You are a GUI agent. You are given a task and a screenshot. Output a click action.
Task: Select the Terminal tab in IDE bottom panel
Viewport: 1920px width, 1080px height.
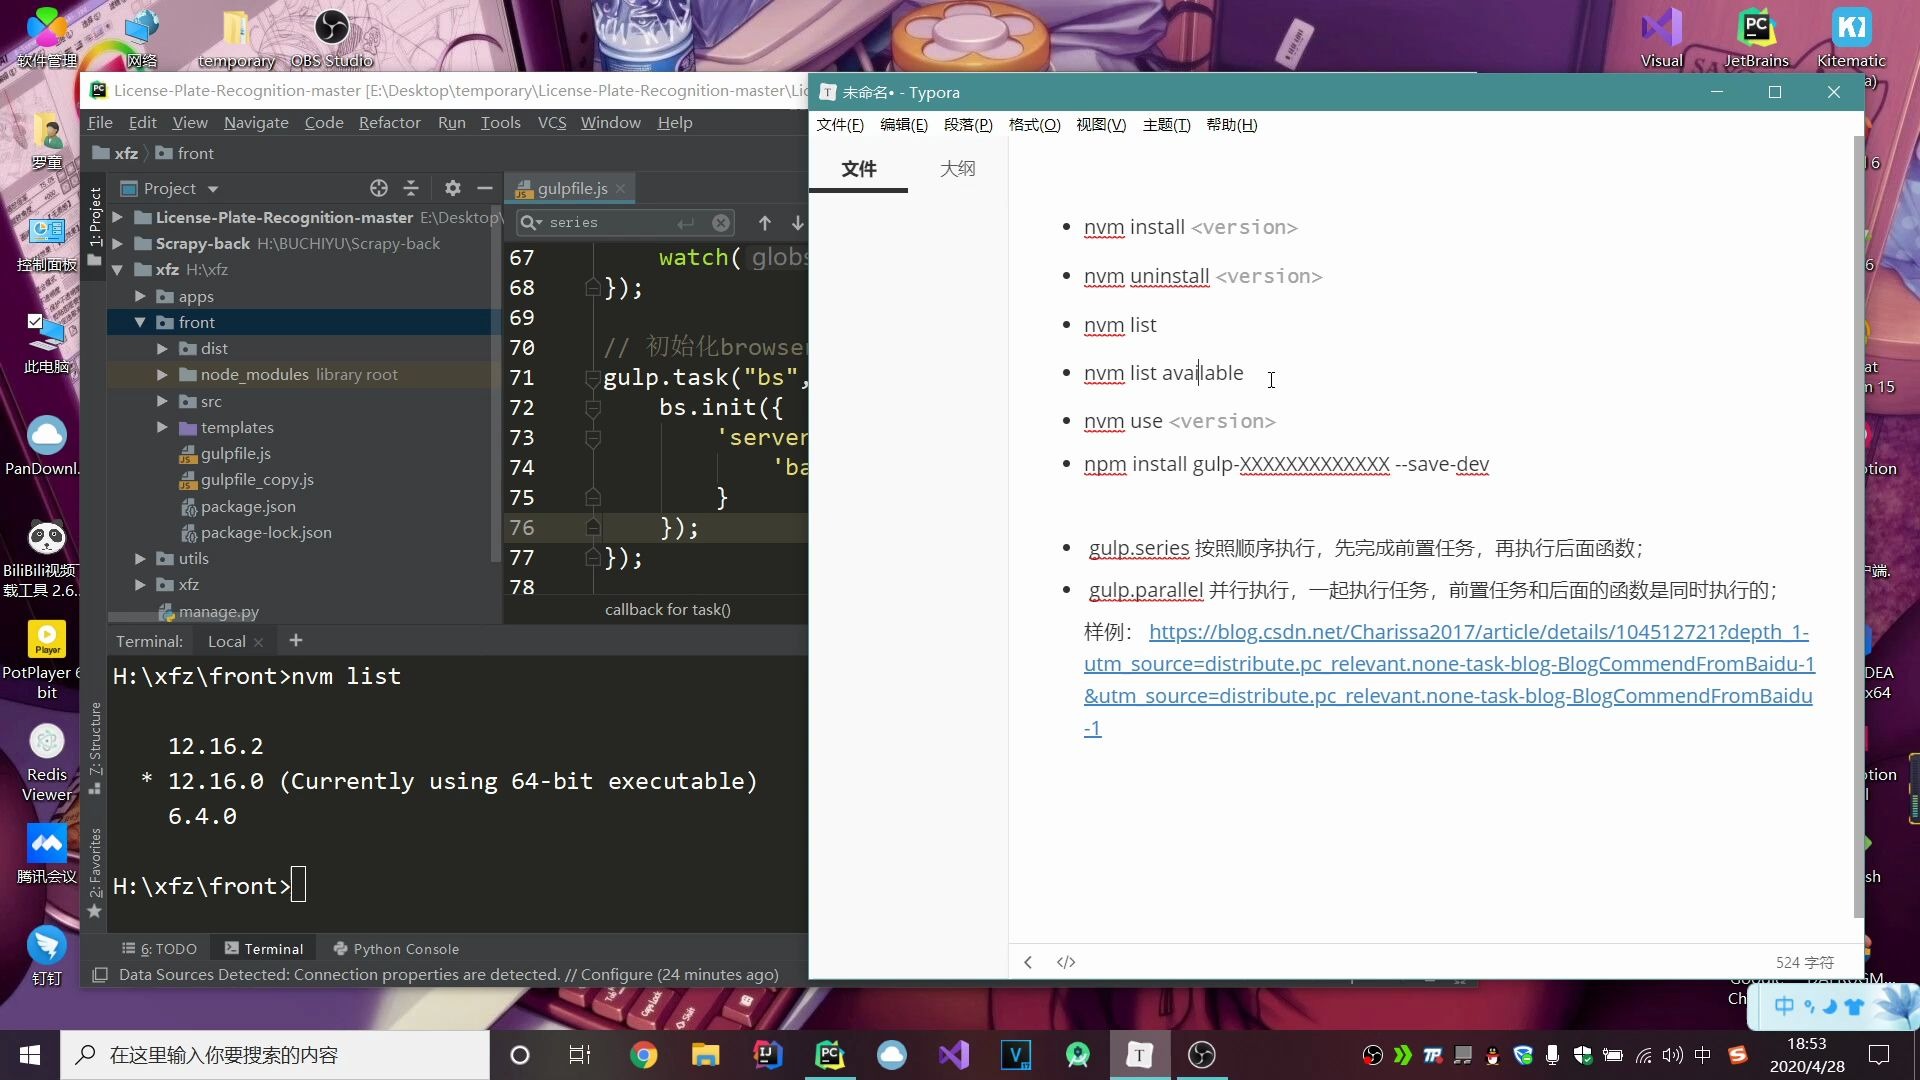pyautogui.click(x=273, y=948)
